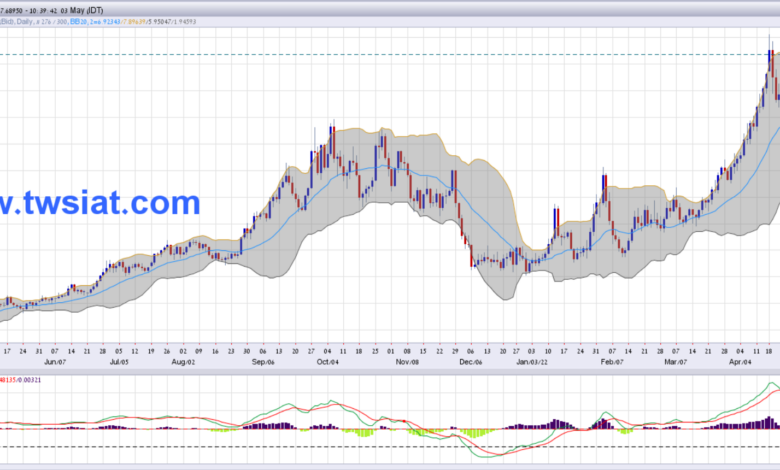Click the Jan/03/22 marker on time axis
Viewport: 780px width, 470px height.
532,362
